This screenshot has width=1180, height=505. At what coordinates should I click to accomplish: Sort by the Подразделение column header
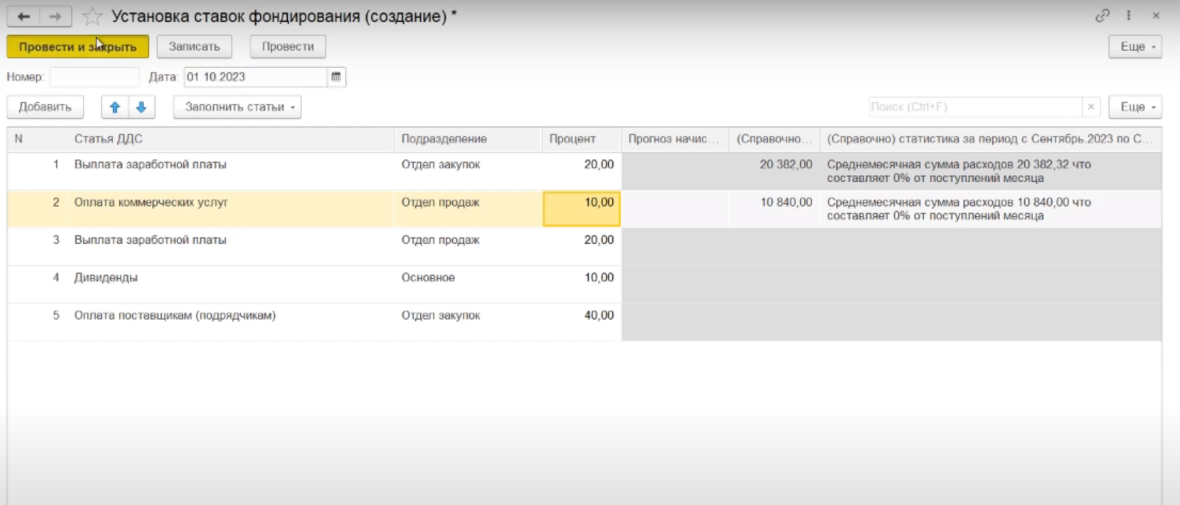[468, 139]
